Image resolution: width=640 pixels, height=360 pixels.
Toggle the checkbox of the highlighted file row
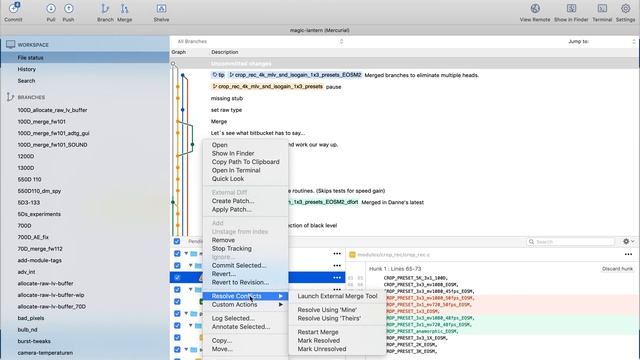click(177, 278)
